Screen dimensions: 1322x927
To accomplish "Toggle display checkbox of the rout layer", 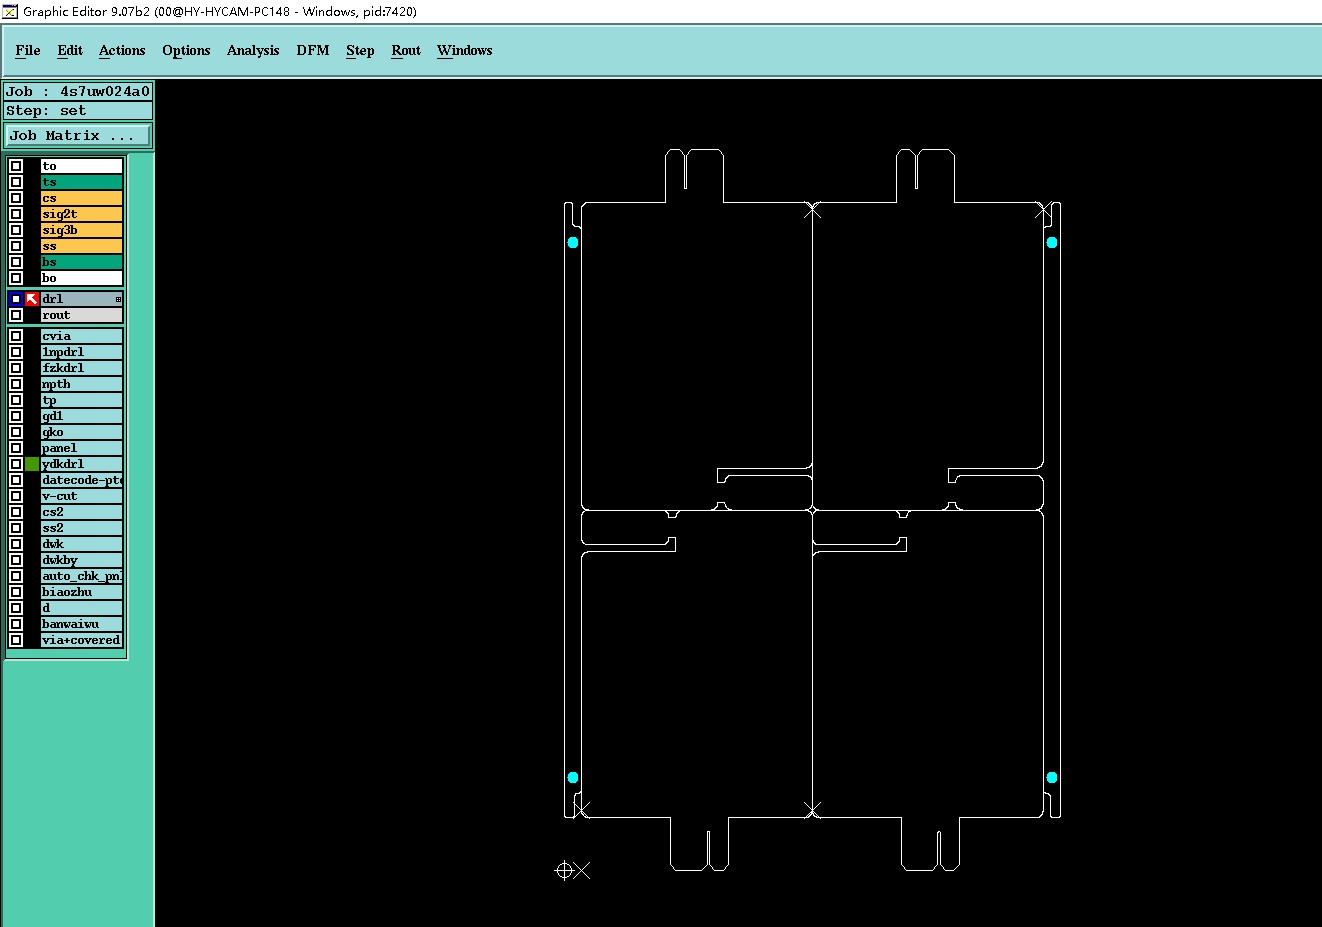I will 16,315.
